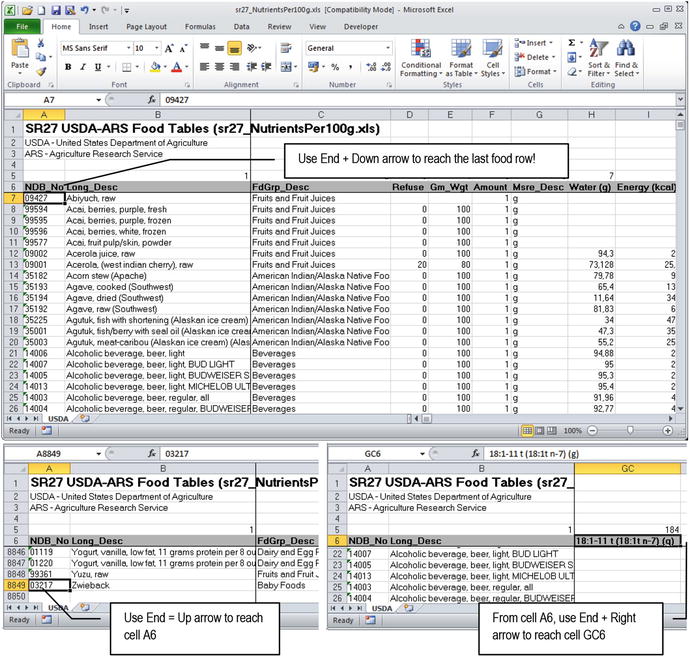This screenshot has width=690, height=657.
Task: Open Conditional Formatting
Action: click(421, 58)
